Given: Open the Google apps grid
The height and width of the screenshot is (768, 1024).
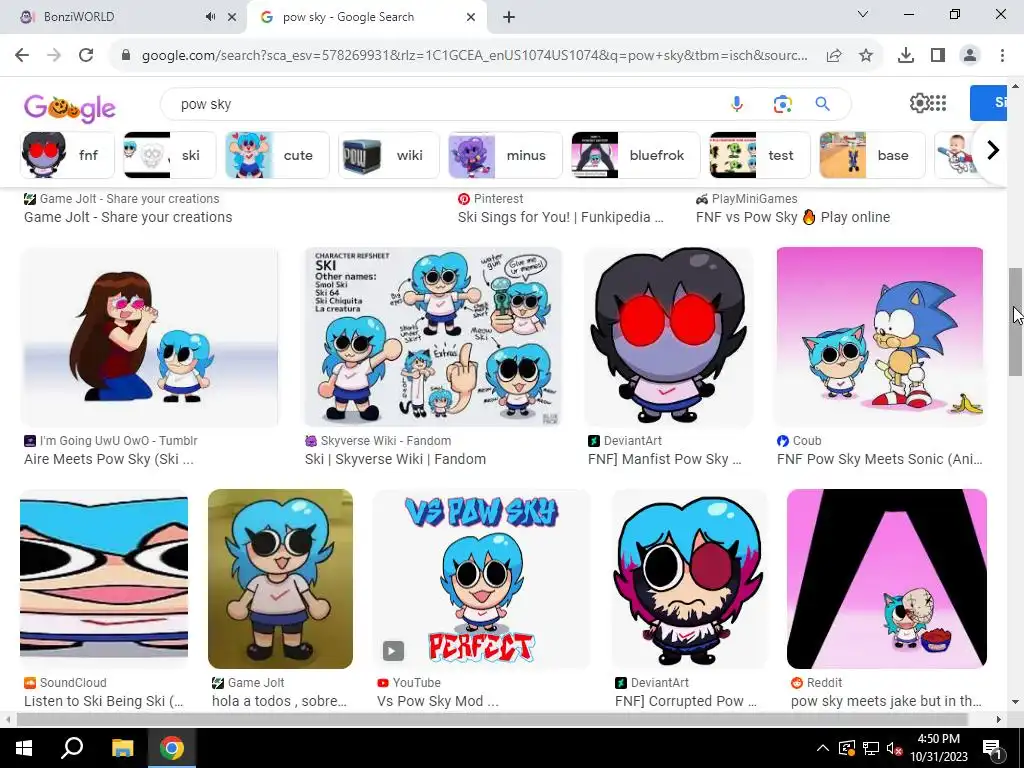Looking at the screenshot, I should pyautogui.click(x=938, y=103).
